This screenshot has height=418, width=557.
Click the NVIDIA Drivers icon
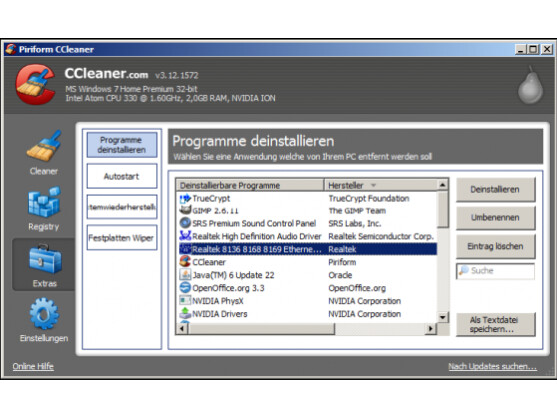point(185,314)
